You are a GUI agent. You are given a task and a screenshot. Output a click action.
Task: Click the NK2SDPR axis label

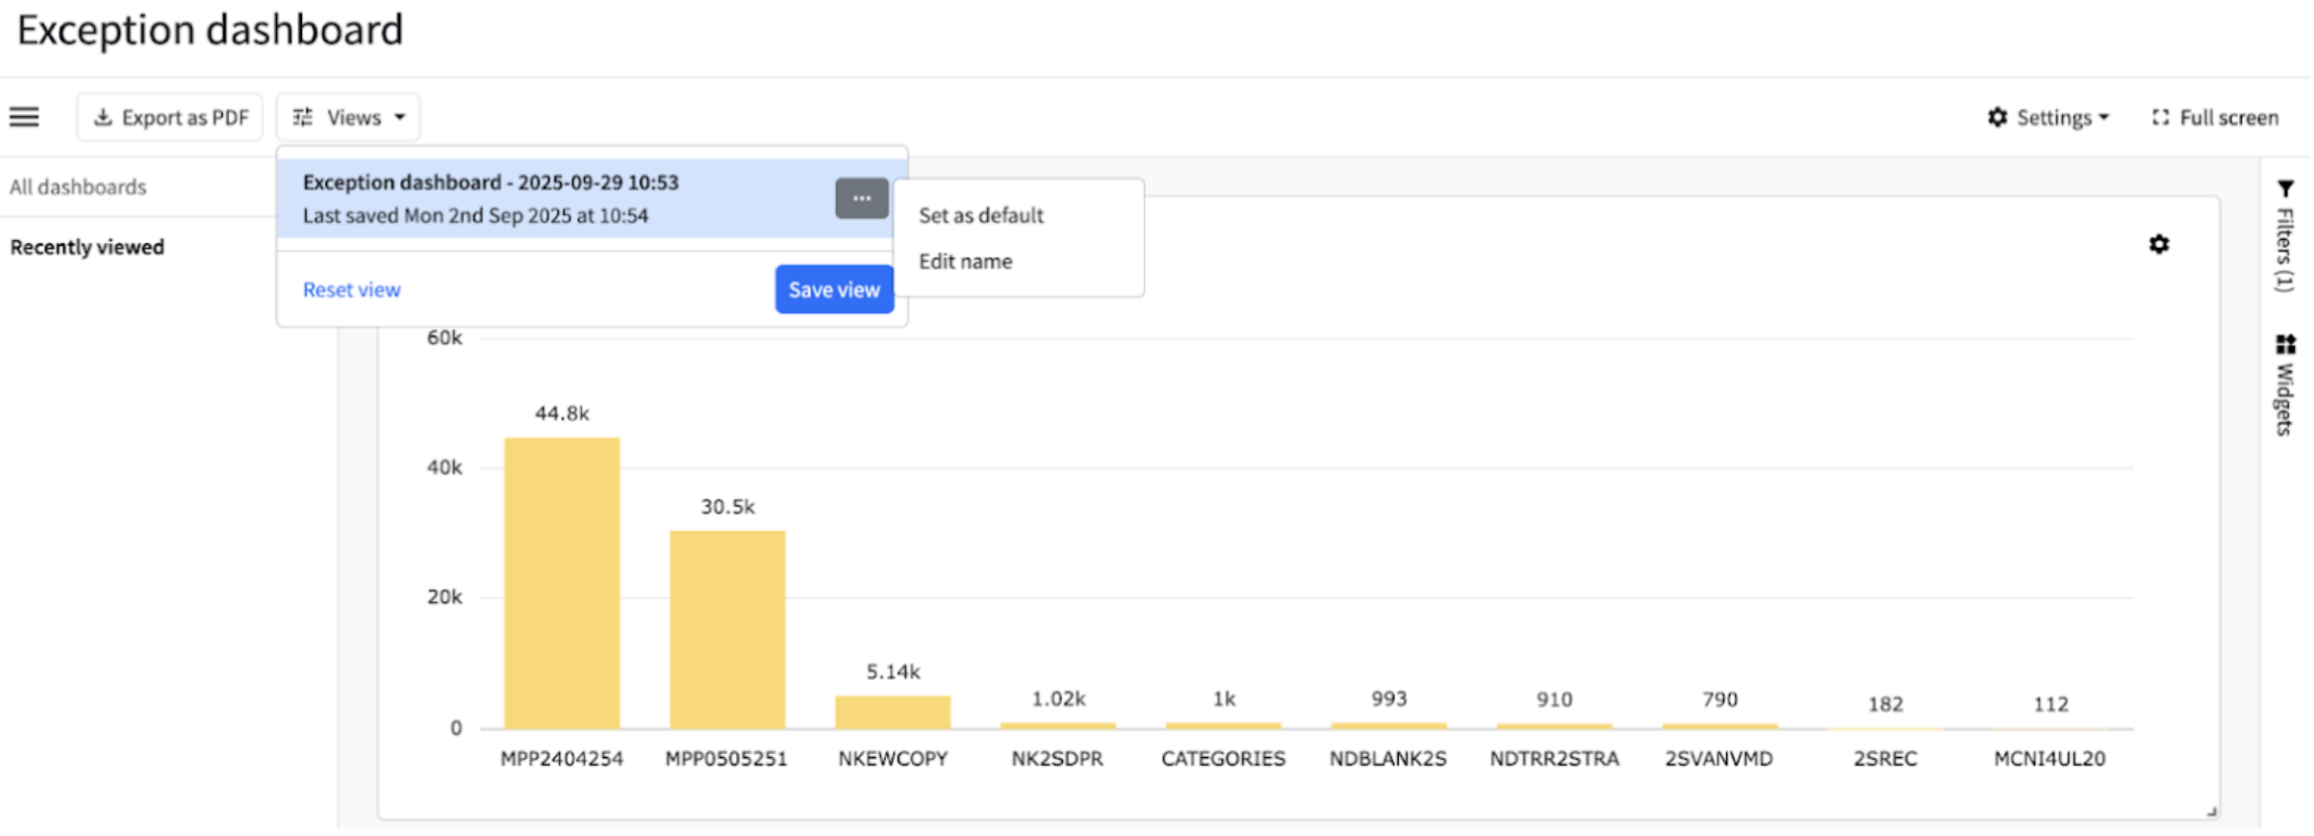click(1057, 758)
